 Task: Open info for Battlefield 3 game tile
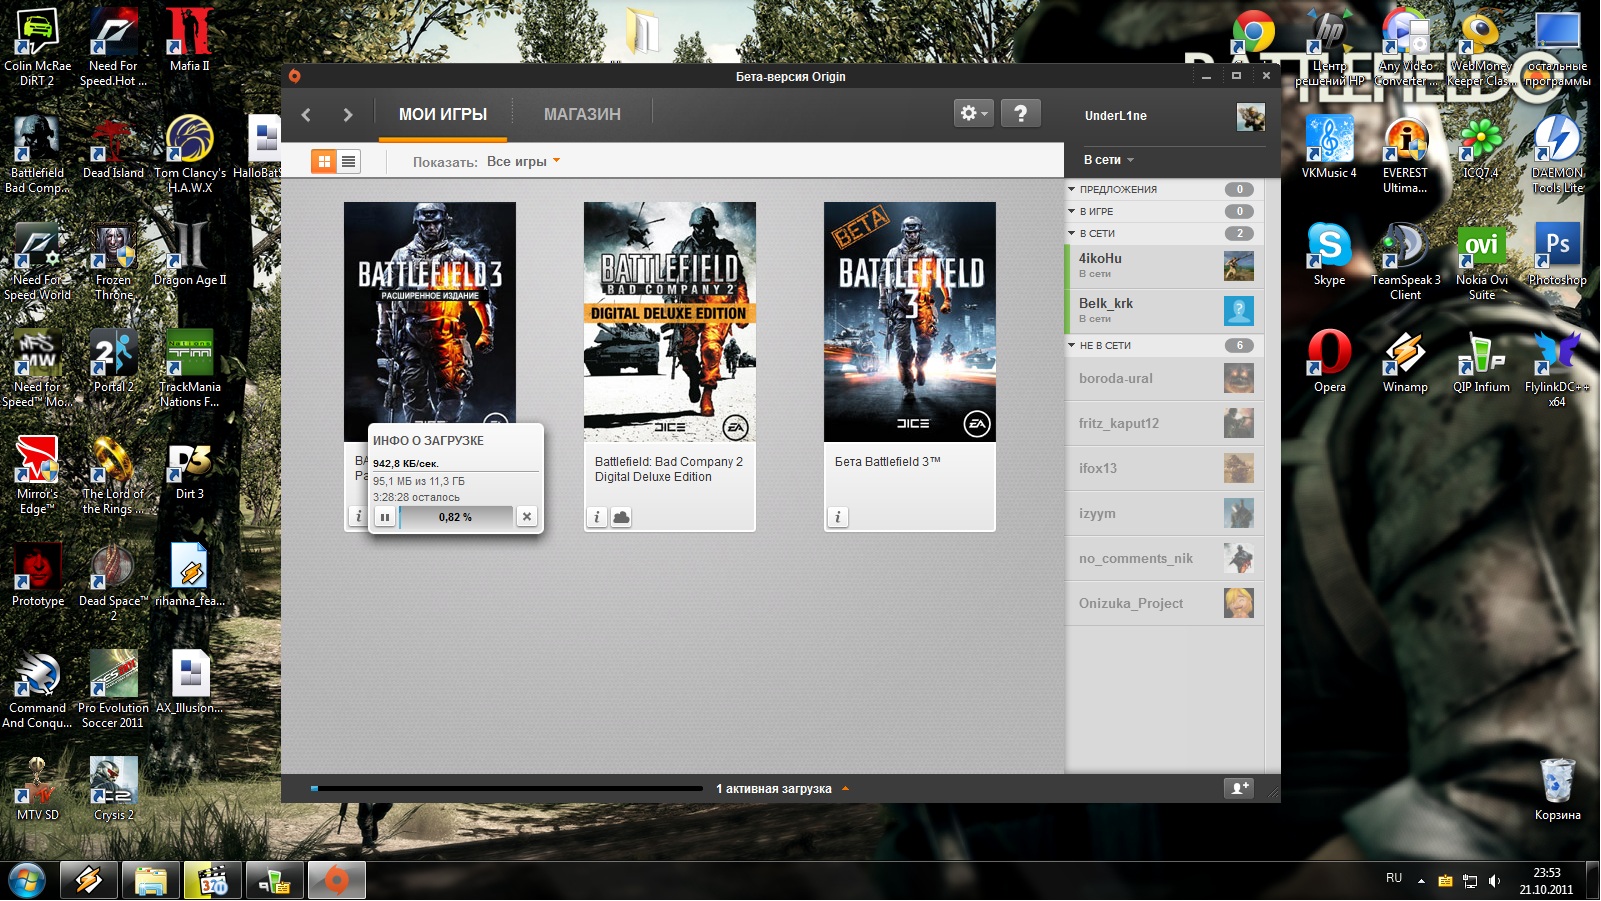[358, 517]
